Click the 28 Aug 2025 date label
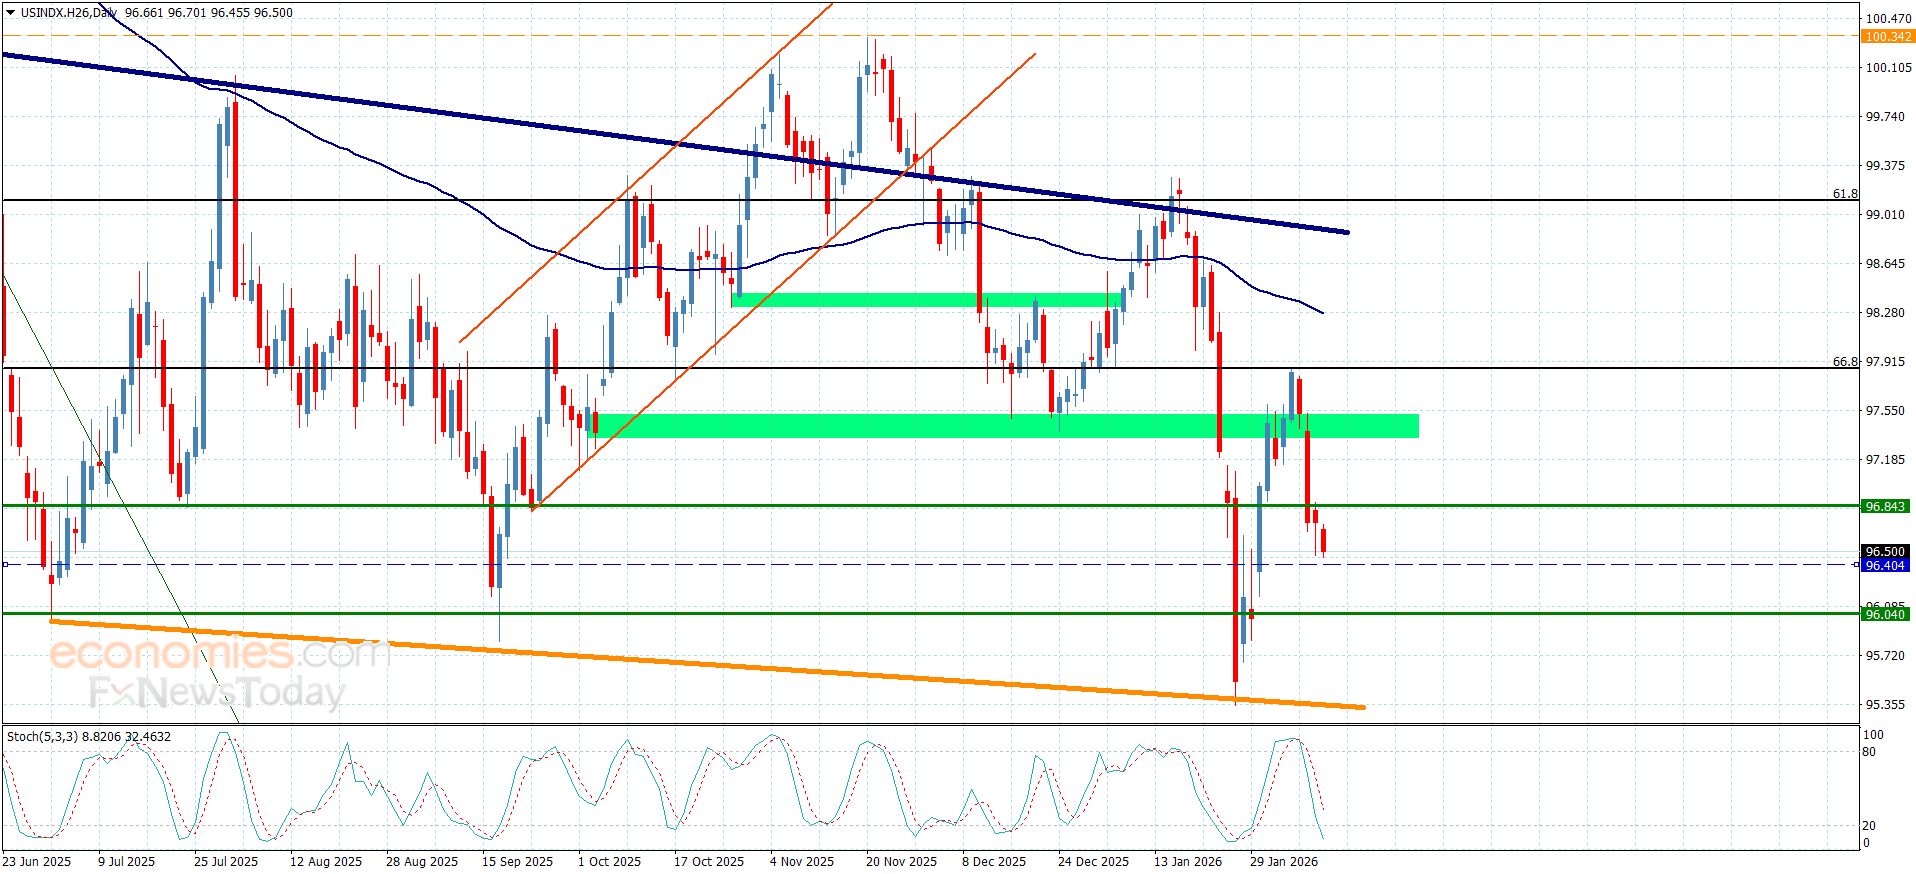Image resolution: width=1916 pixels, height=874 pixels. [422, 862]
